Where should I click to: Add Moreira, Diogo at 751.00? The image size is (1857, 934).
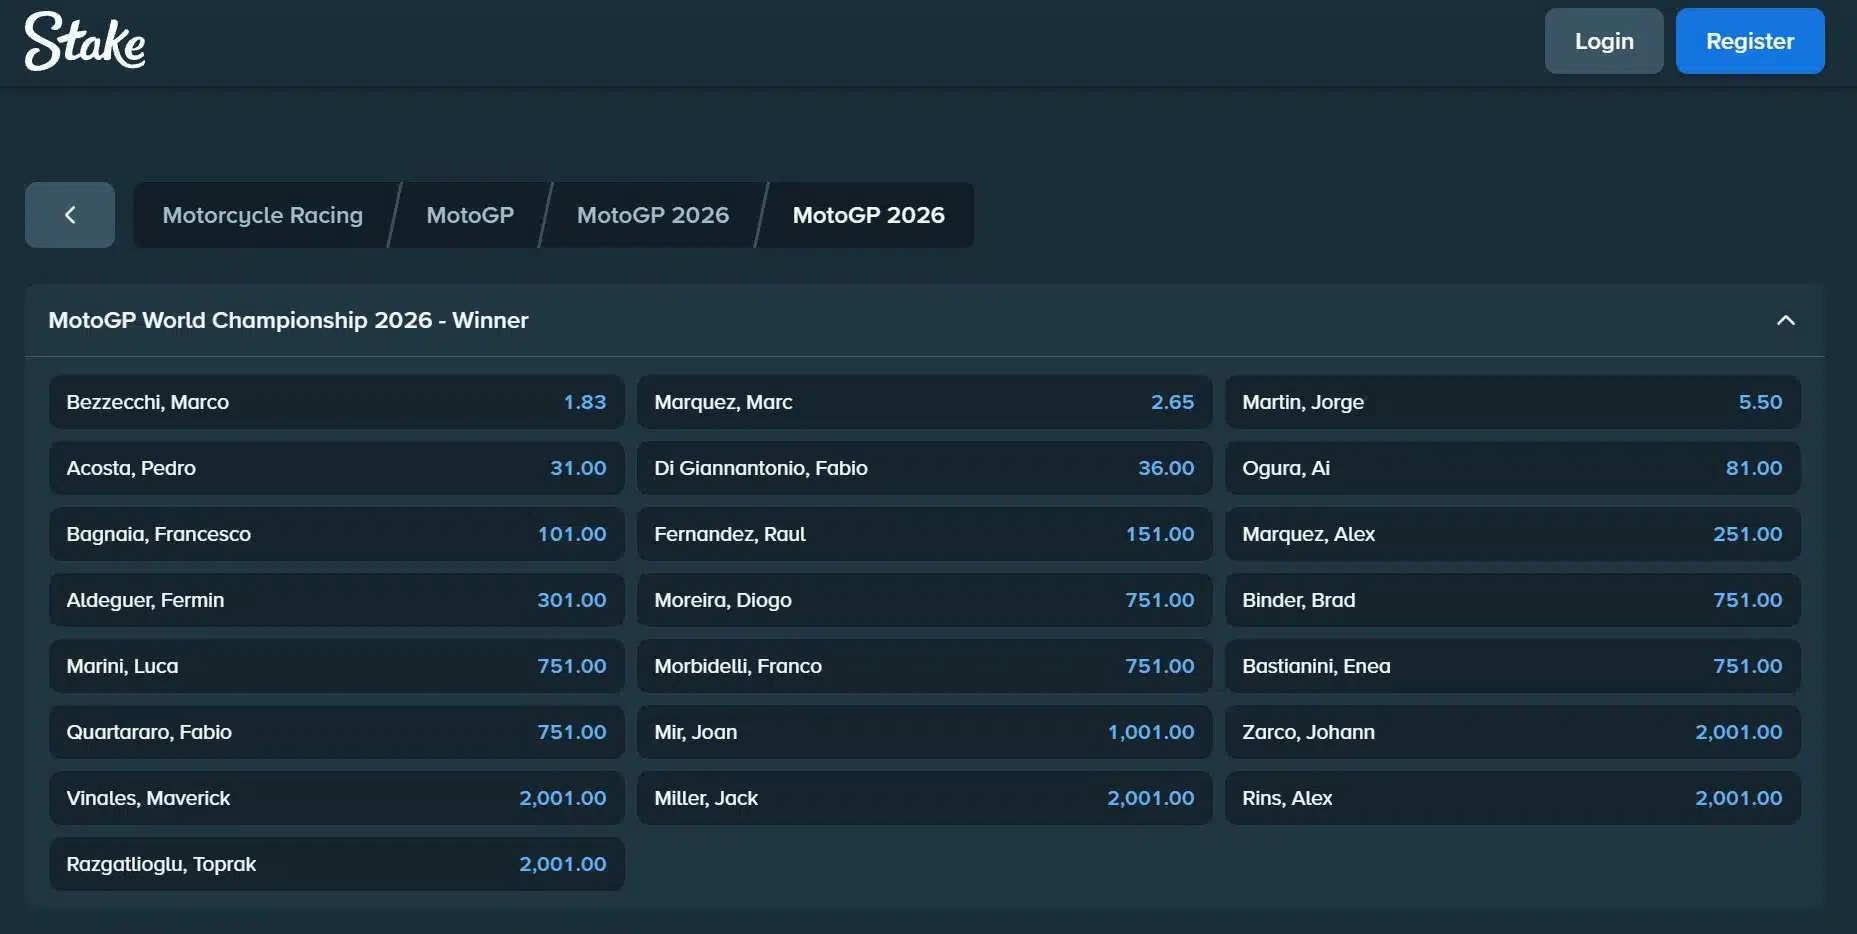tap(925, 600)
